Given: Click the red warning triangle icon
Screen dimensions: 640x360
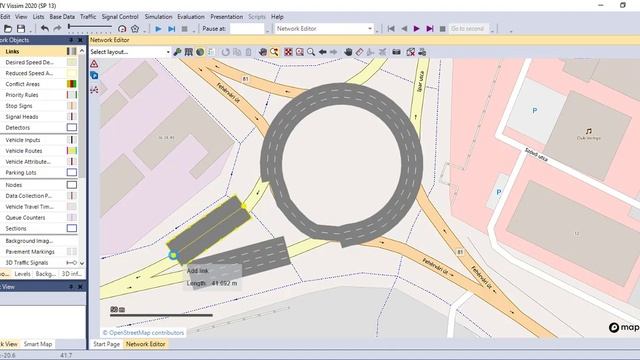Looking at the screenshot, I should (94, 64).
